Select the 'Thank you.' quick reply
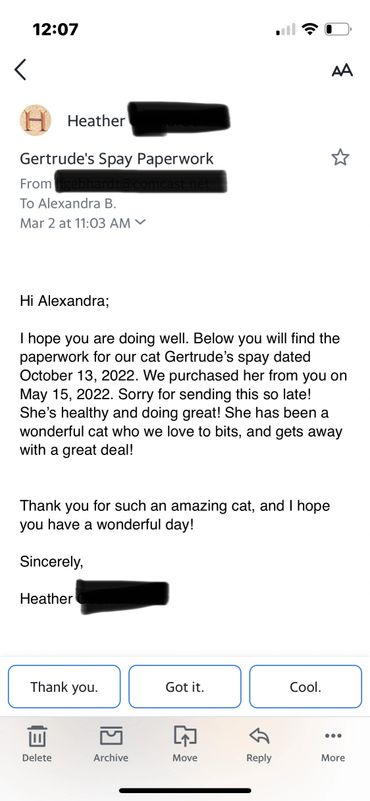370x801 pixels. pos(64,687)
